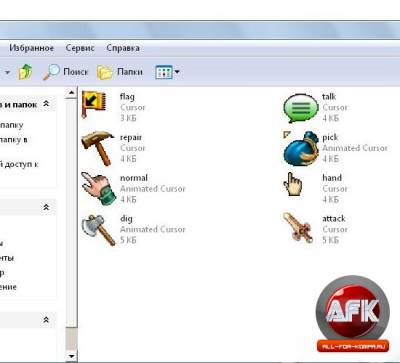Open the Избранное menu

(x=31, y=48)
